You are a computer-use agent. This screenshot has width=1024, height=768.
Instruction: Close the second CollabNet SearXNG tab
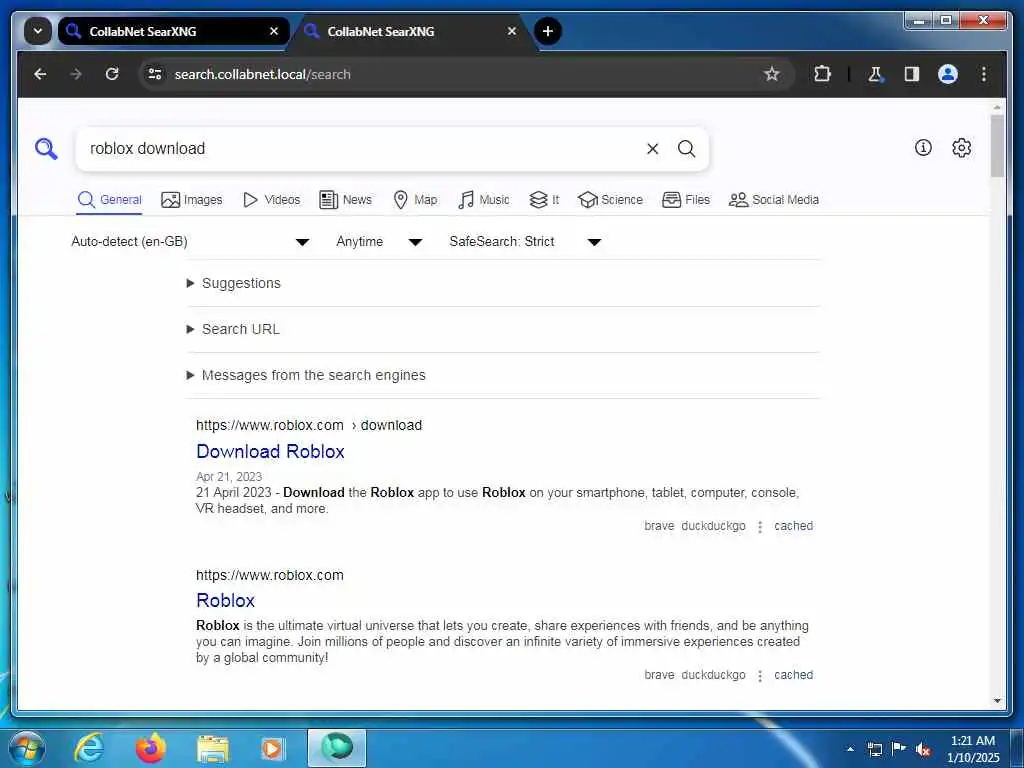[x=512, y=31]
